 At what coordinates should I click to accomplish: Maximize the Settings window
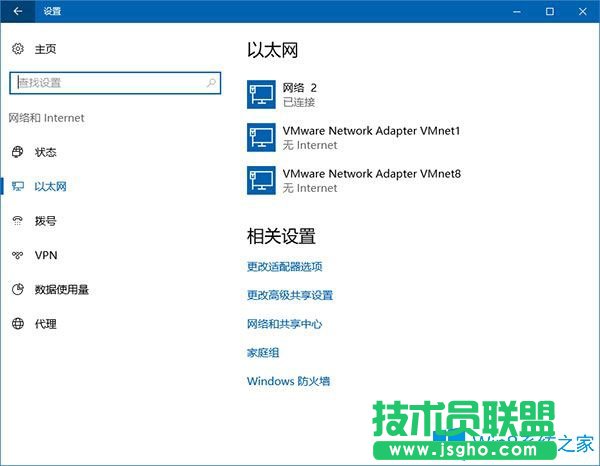click(550, 11)
